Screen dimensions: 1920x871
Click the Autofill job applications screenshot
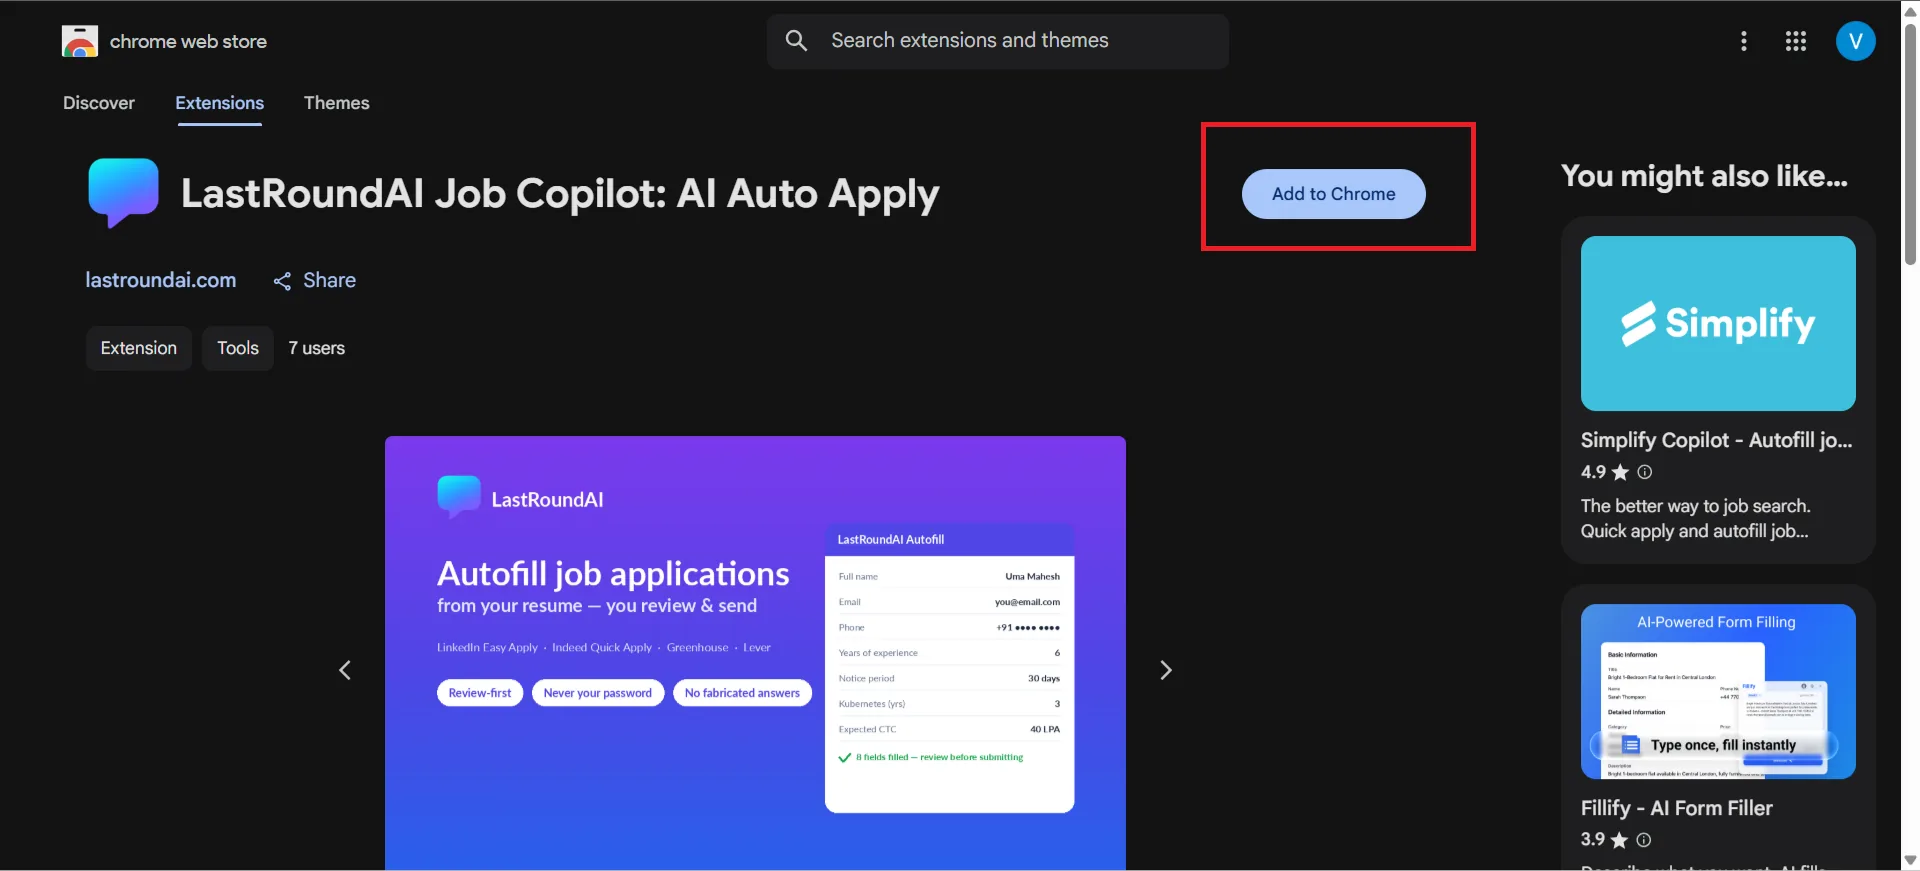click(755, 653)
